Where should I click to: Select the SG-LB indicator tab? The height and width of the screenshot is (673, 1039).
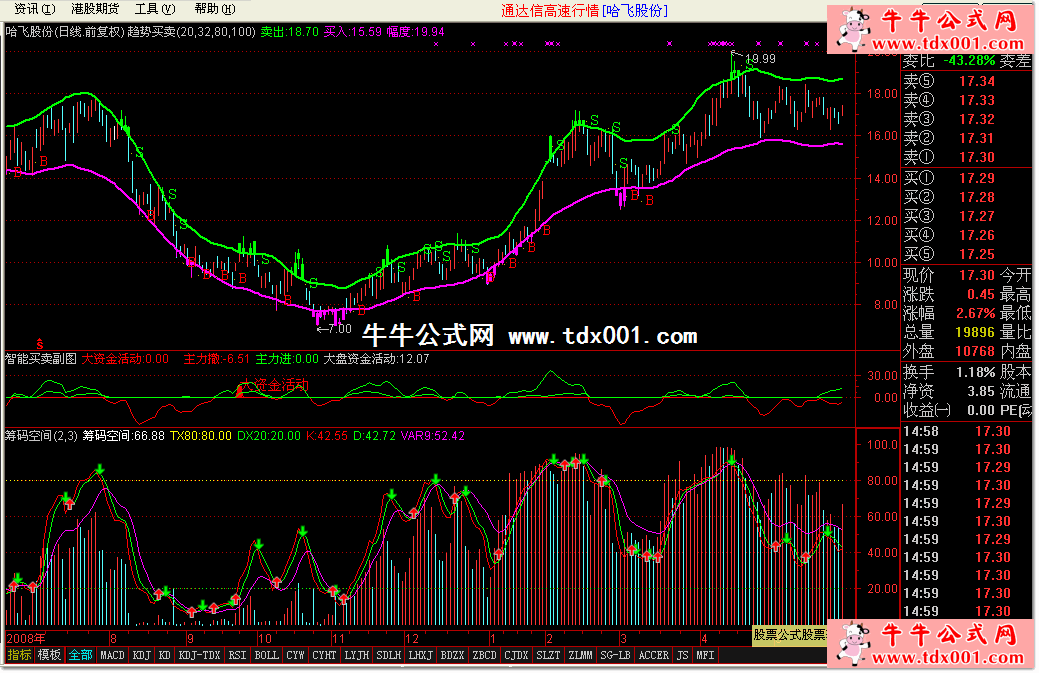click(x=615, y=655)
